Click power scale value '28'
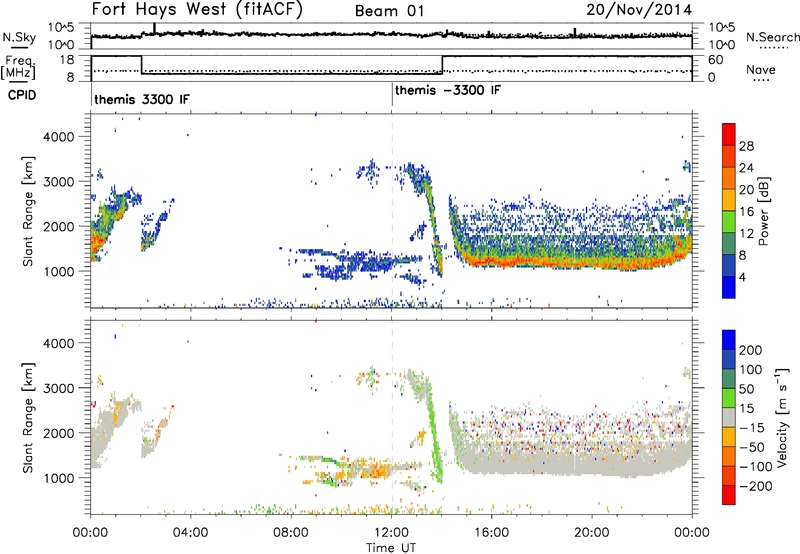This screenshot has height=554, width=800. pos(746,146)
